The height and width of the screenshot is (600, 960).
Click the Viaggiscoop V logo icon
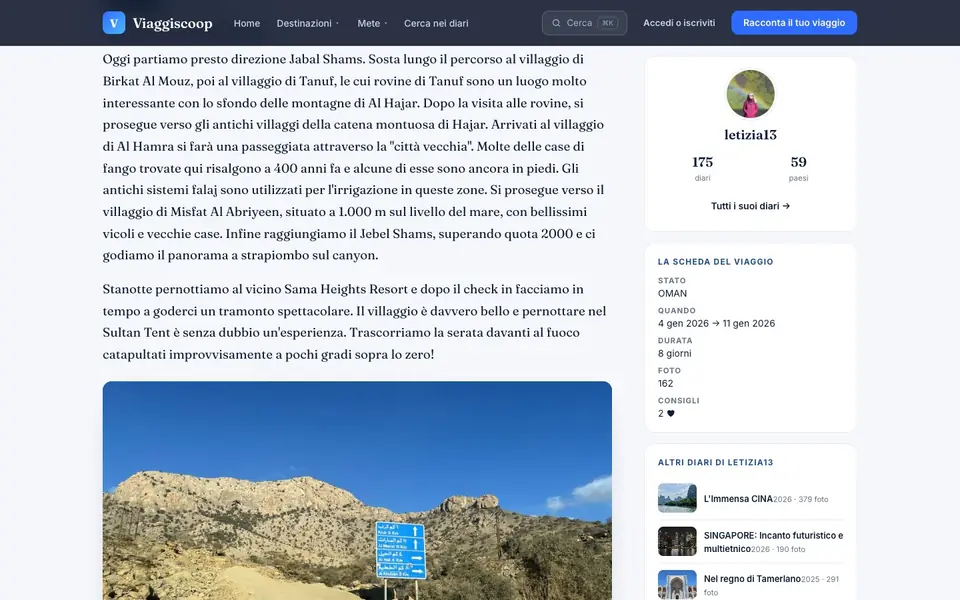pos(114,23)
